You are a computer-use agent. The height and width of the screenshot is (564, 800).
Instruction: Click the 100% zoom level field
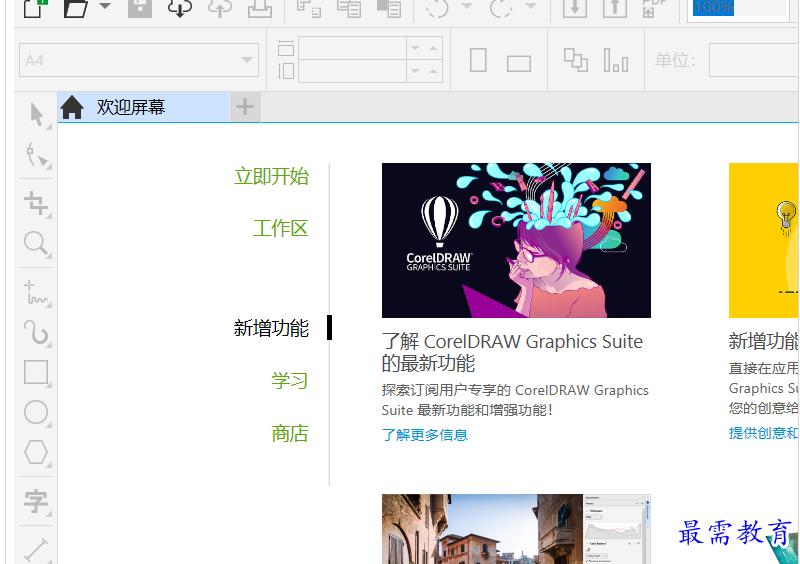point(739,8)
